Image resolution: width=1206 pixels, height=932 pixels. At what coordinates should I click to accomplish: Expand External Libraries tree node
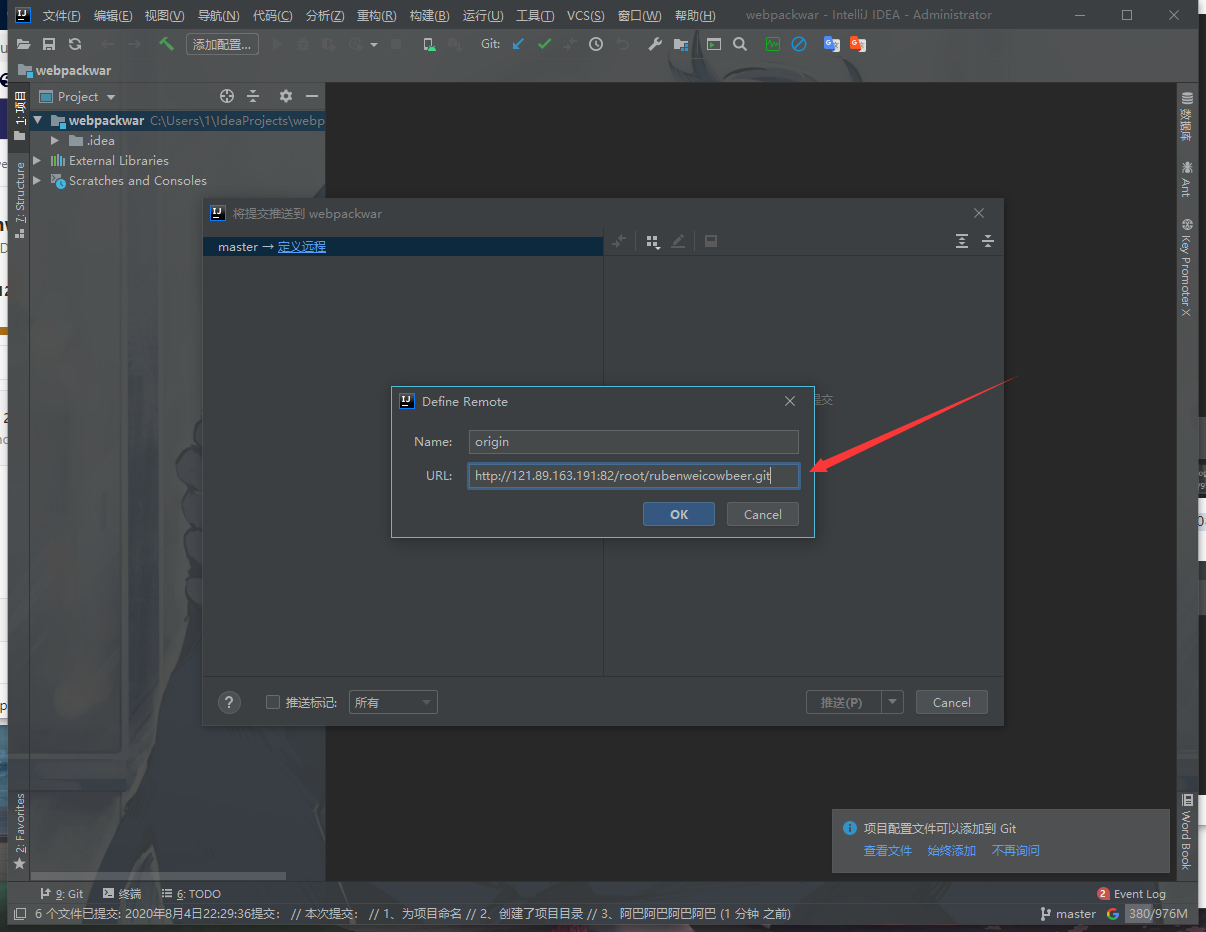(x=37, y=161)
